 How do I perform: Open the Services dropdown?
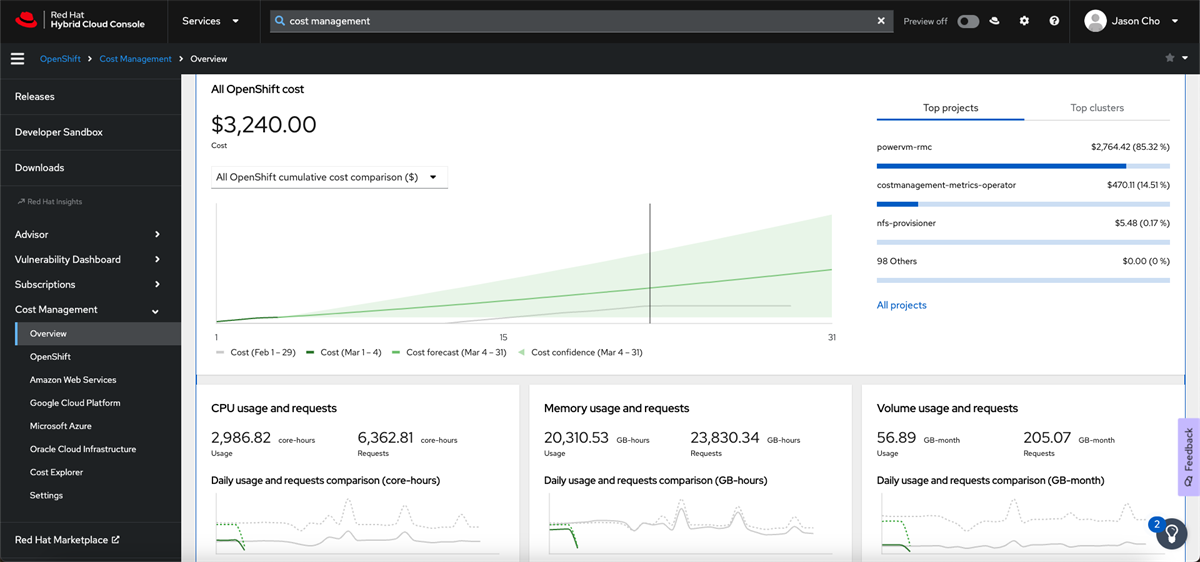pos(210,21)
